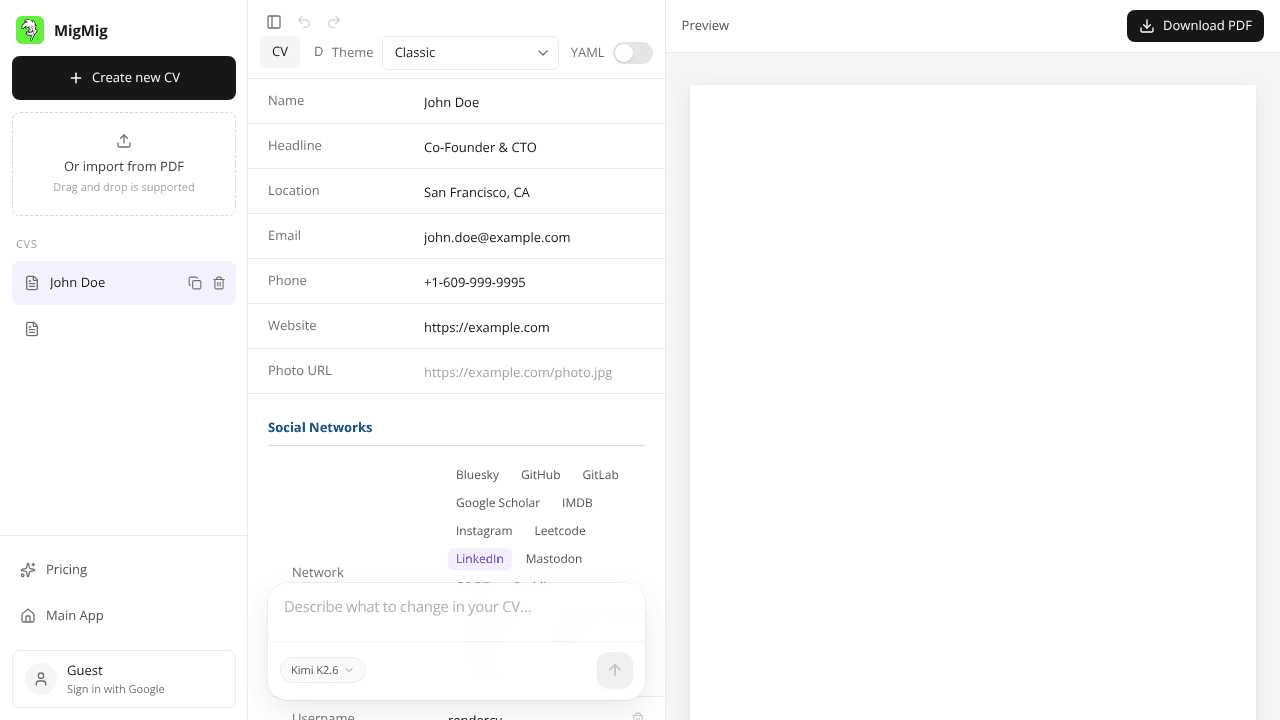Viewport: 1280px width, 720px height.
Task: Switch to the D tab beside CV
Action: 318,52
